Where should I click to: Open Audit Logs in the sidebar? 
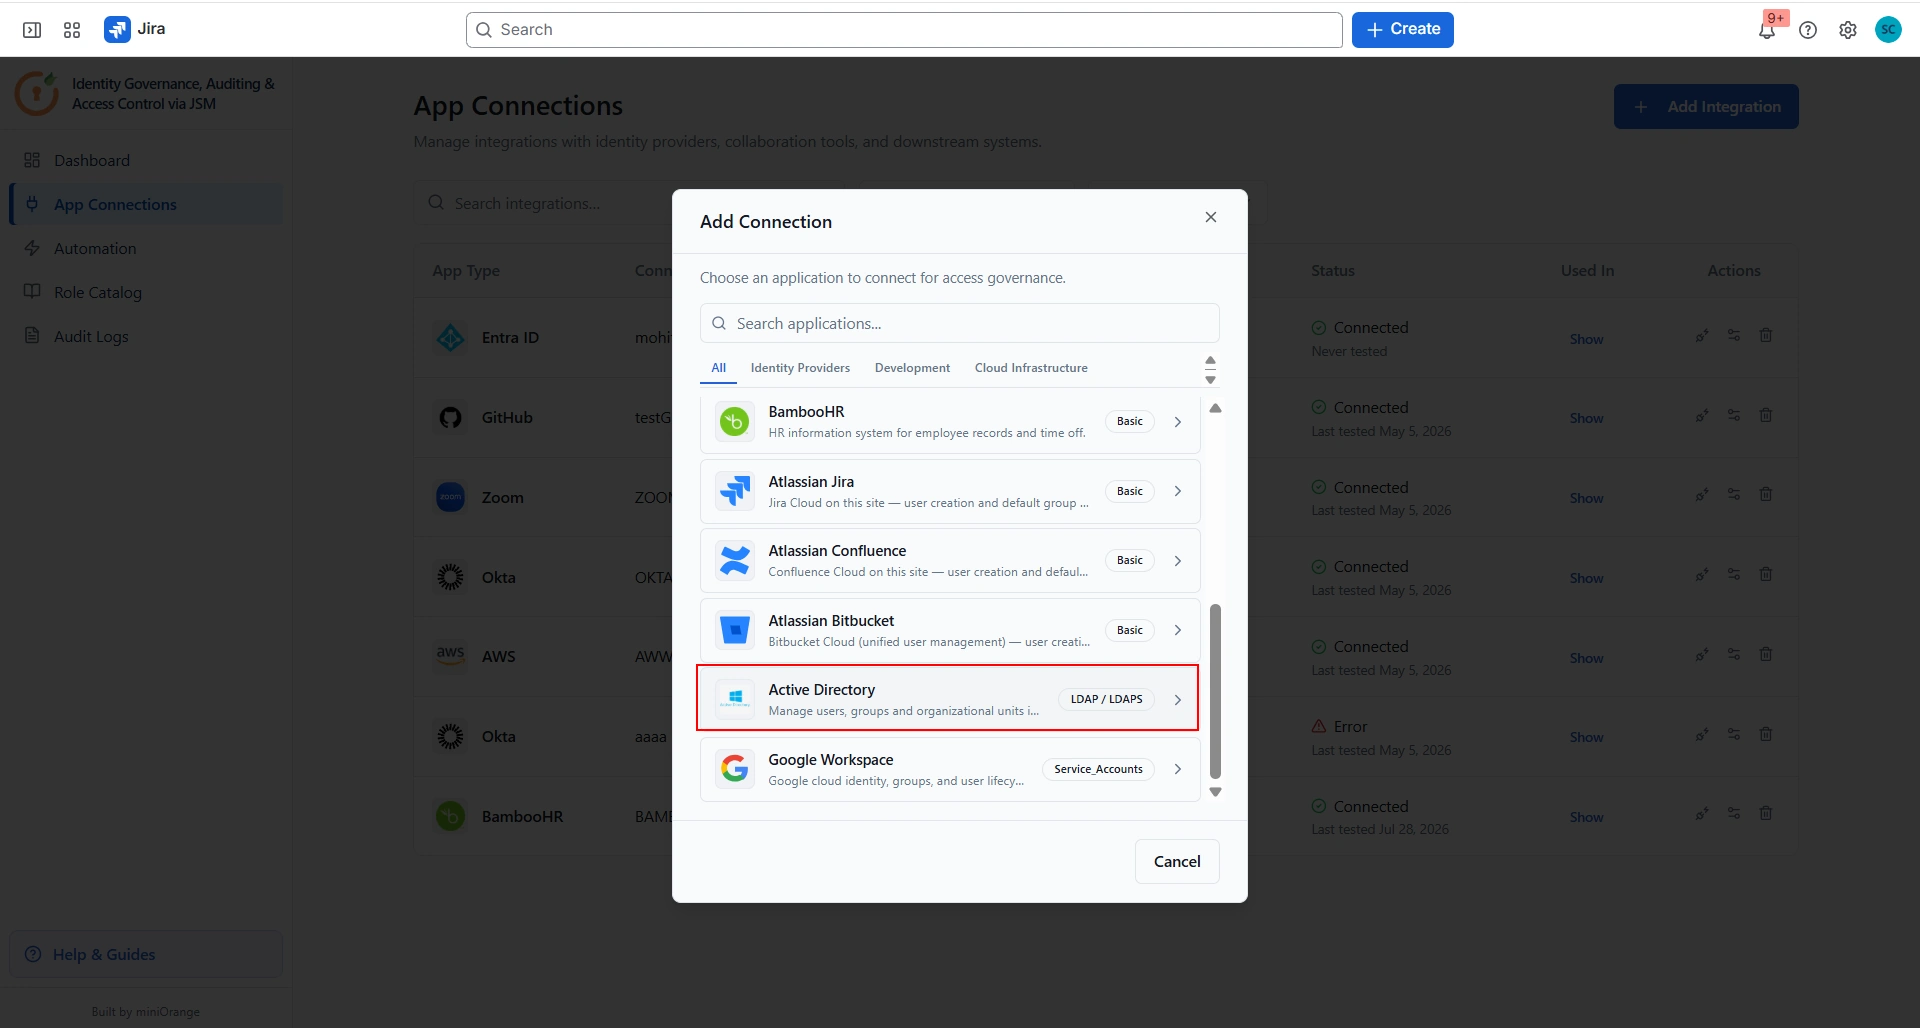coord(146,336)
